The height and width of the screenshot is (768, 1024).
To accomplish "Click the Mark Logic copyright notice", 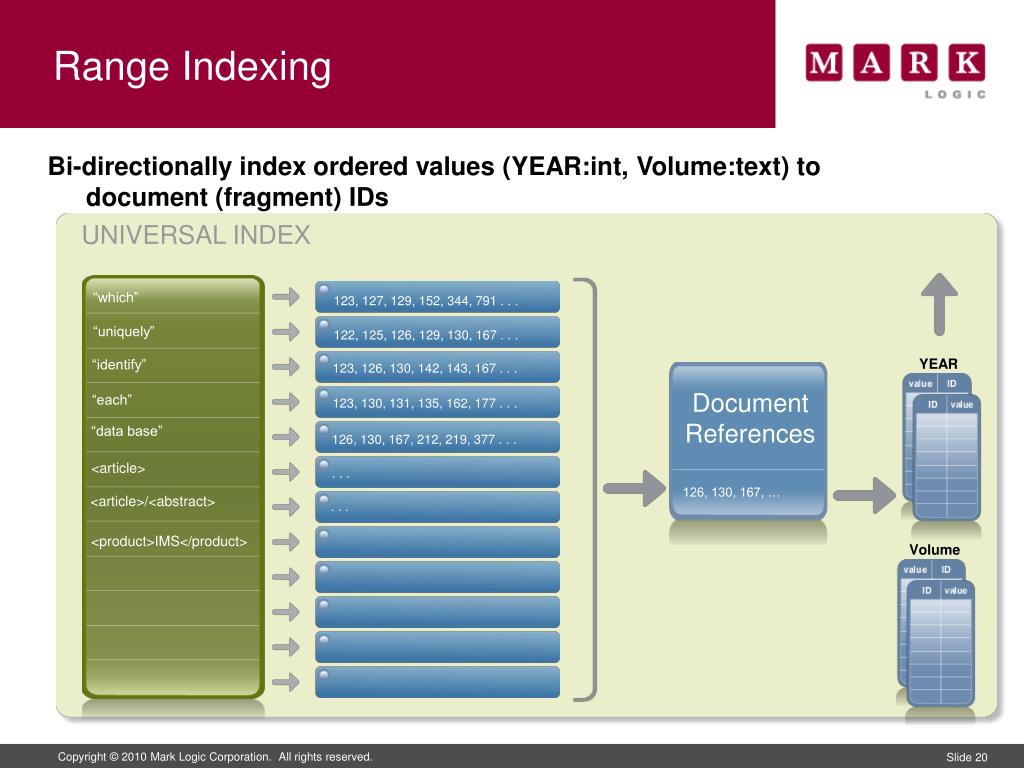I will point(215,757).
